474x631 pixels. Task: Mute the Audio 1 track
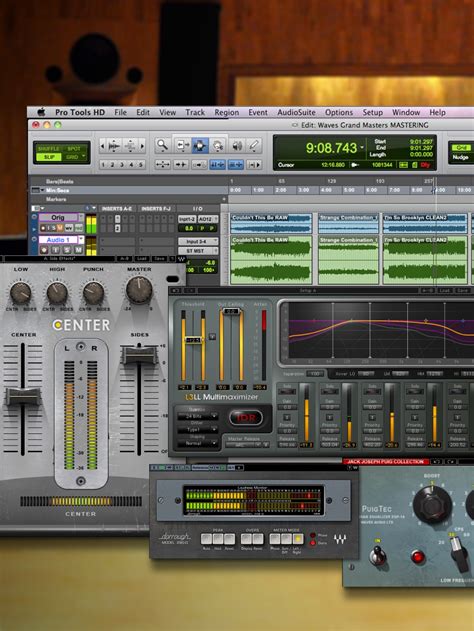tap(78, 250)
